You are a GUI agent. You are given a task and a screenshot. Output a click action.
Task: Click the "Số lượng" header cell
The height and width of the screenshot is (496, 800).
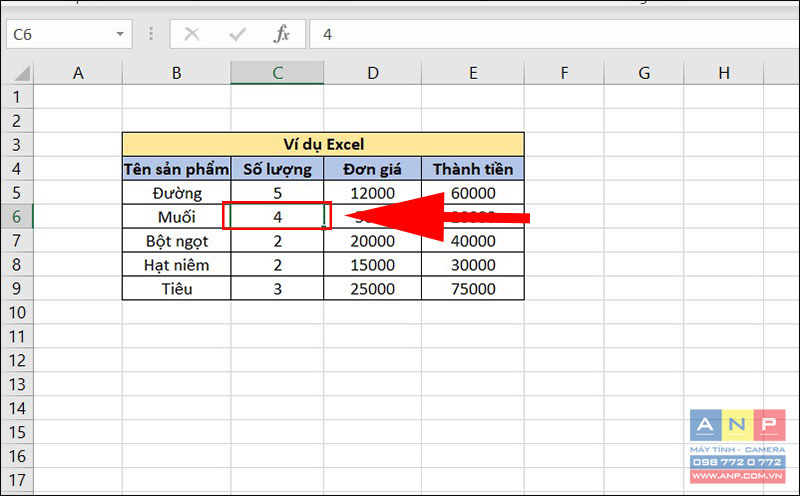point(277,168)
